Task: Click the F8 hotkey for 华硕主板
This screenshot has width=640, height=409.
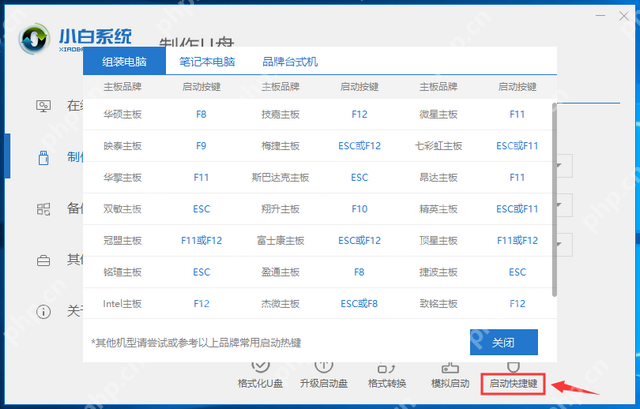Action: (201, 115)
